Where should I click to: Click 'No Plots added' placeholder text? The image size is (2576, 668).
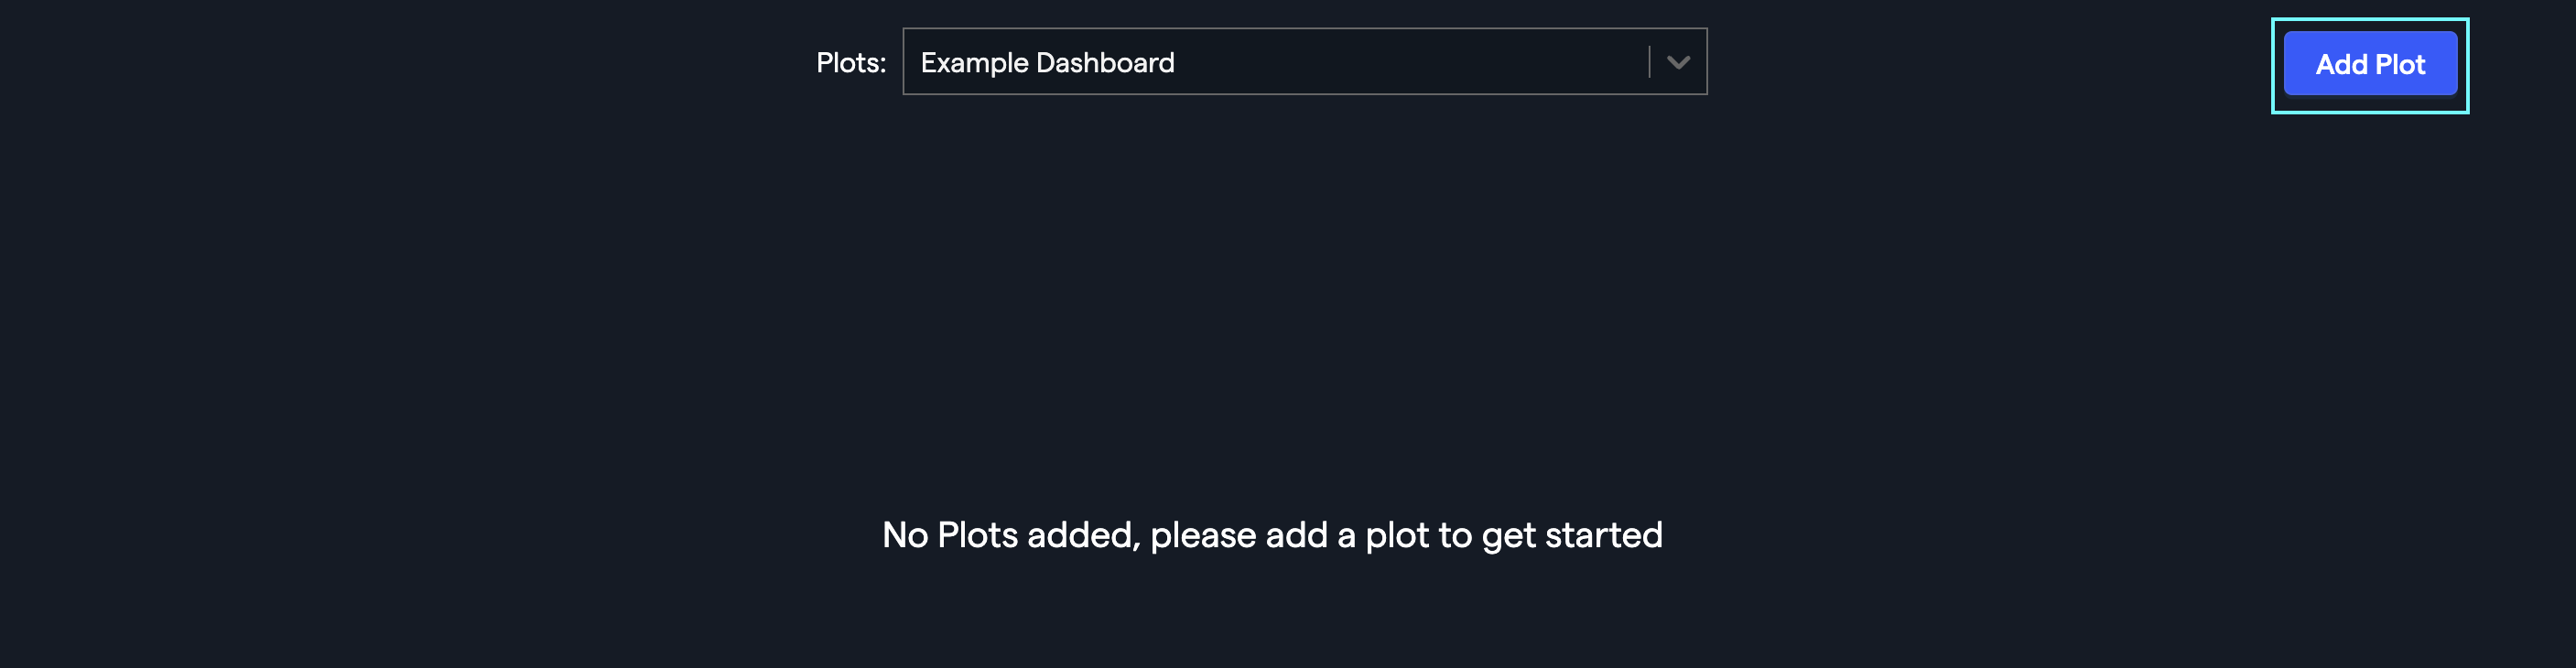point(1272,535)
